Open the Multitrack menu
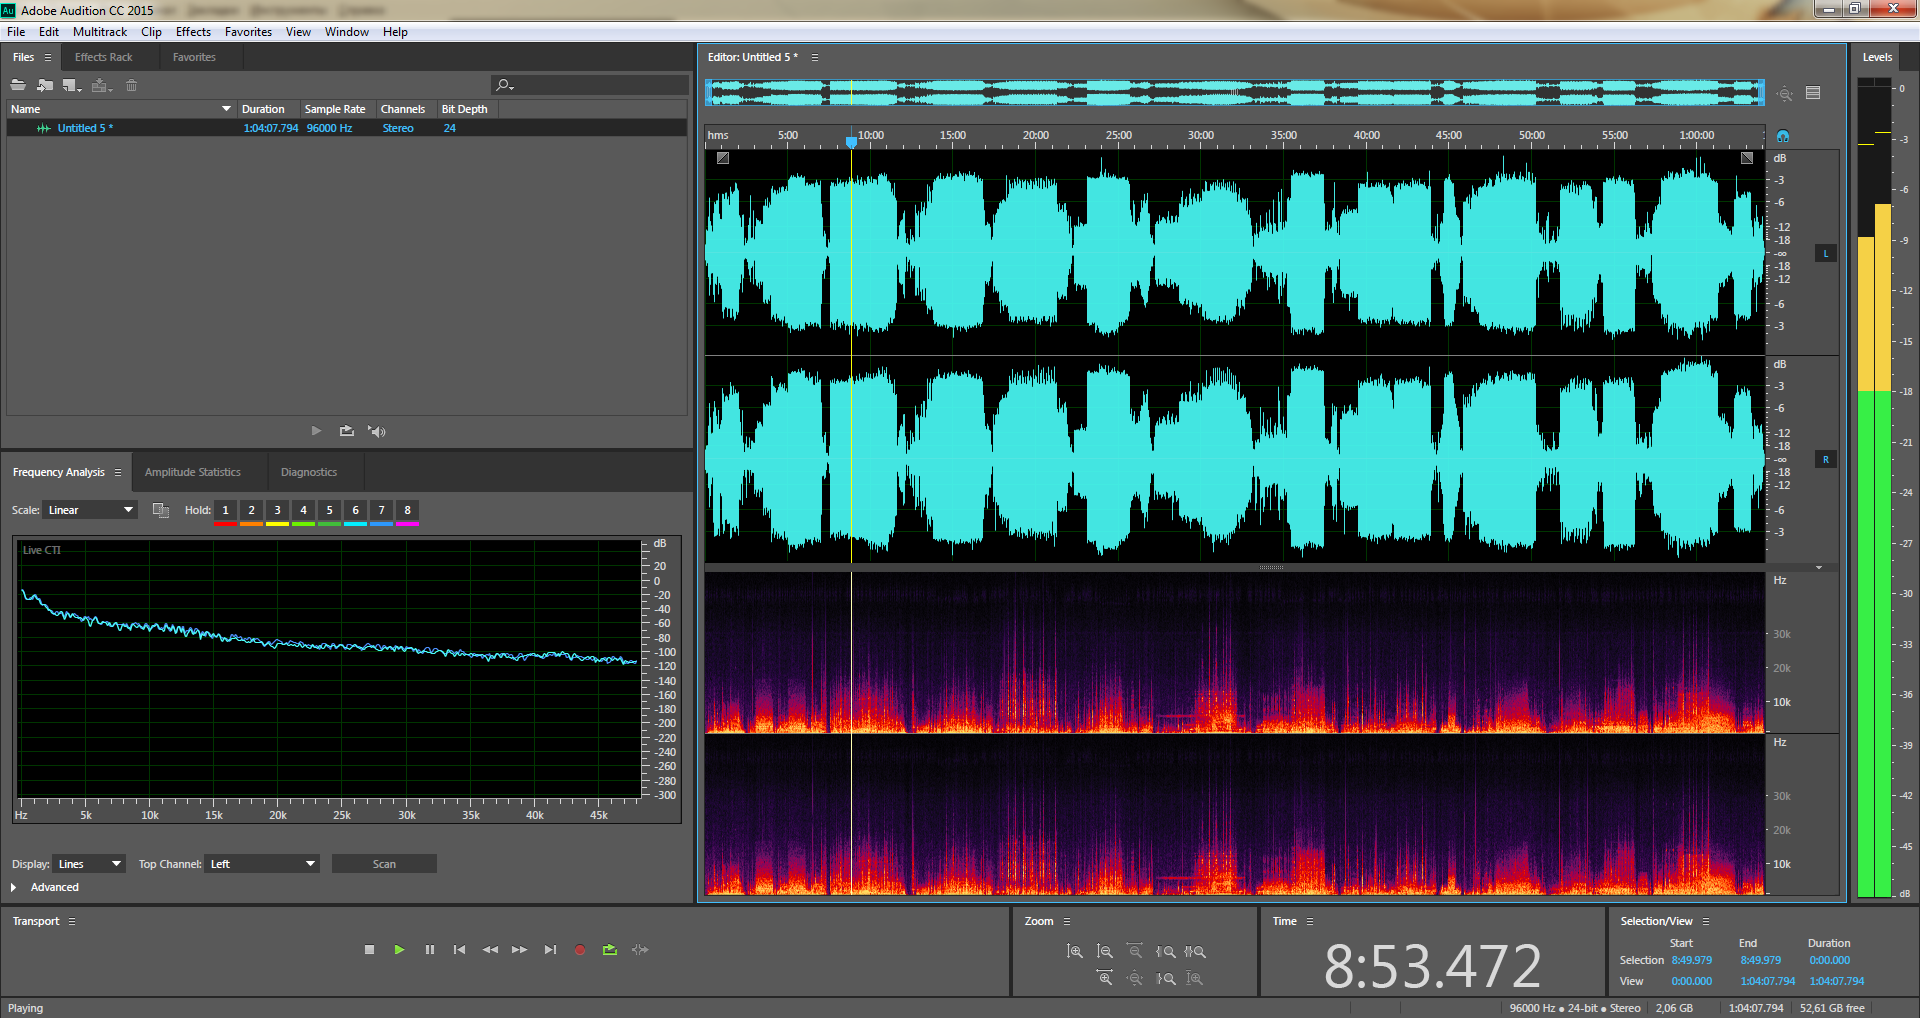 point(100,32)
